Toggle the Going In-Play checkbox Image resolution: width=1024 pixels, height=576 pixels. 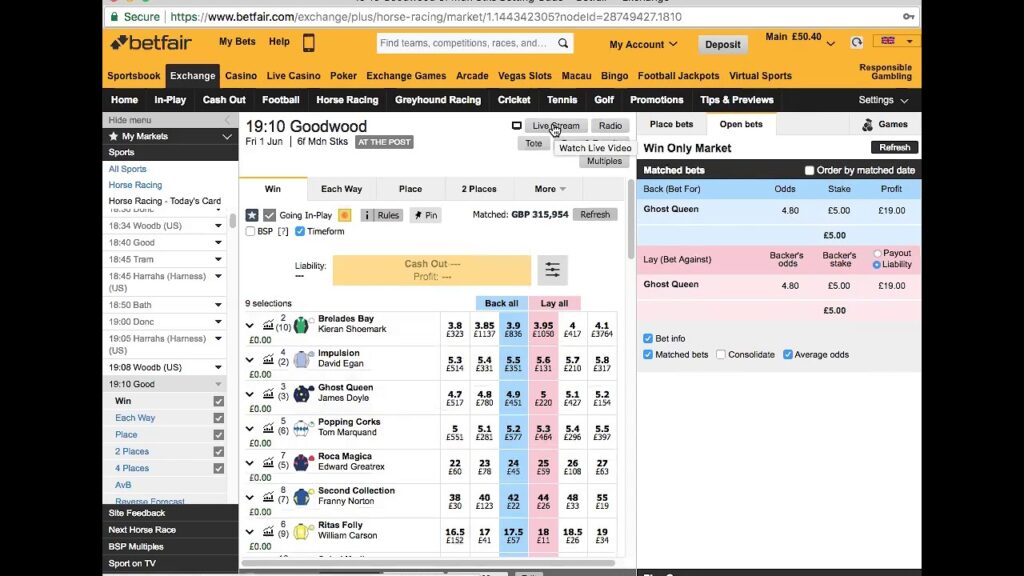click(x=269, y=215)
